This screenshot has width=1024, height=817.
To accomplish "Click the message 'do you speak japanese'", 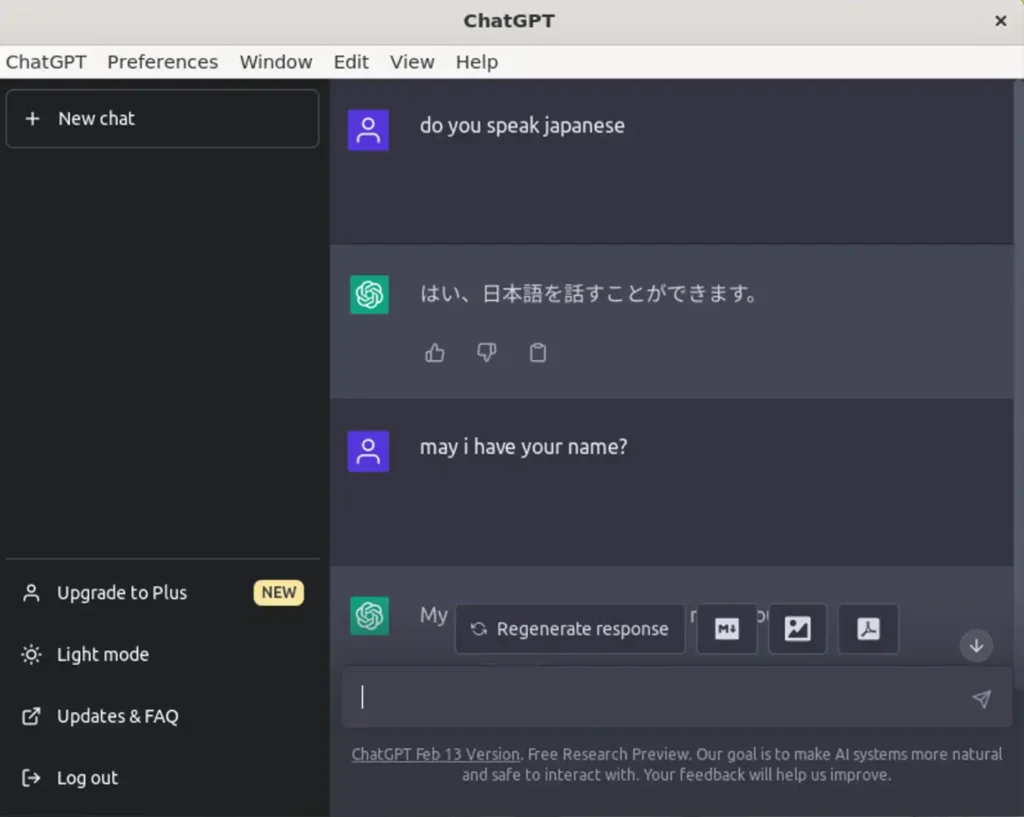I will pyautogui.click(x=522, y=125).
